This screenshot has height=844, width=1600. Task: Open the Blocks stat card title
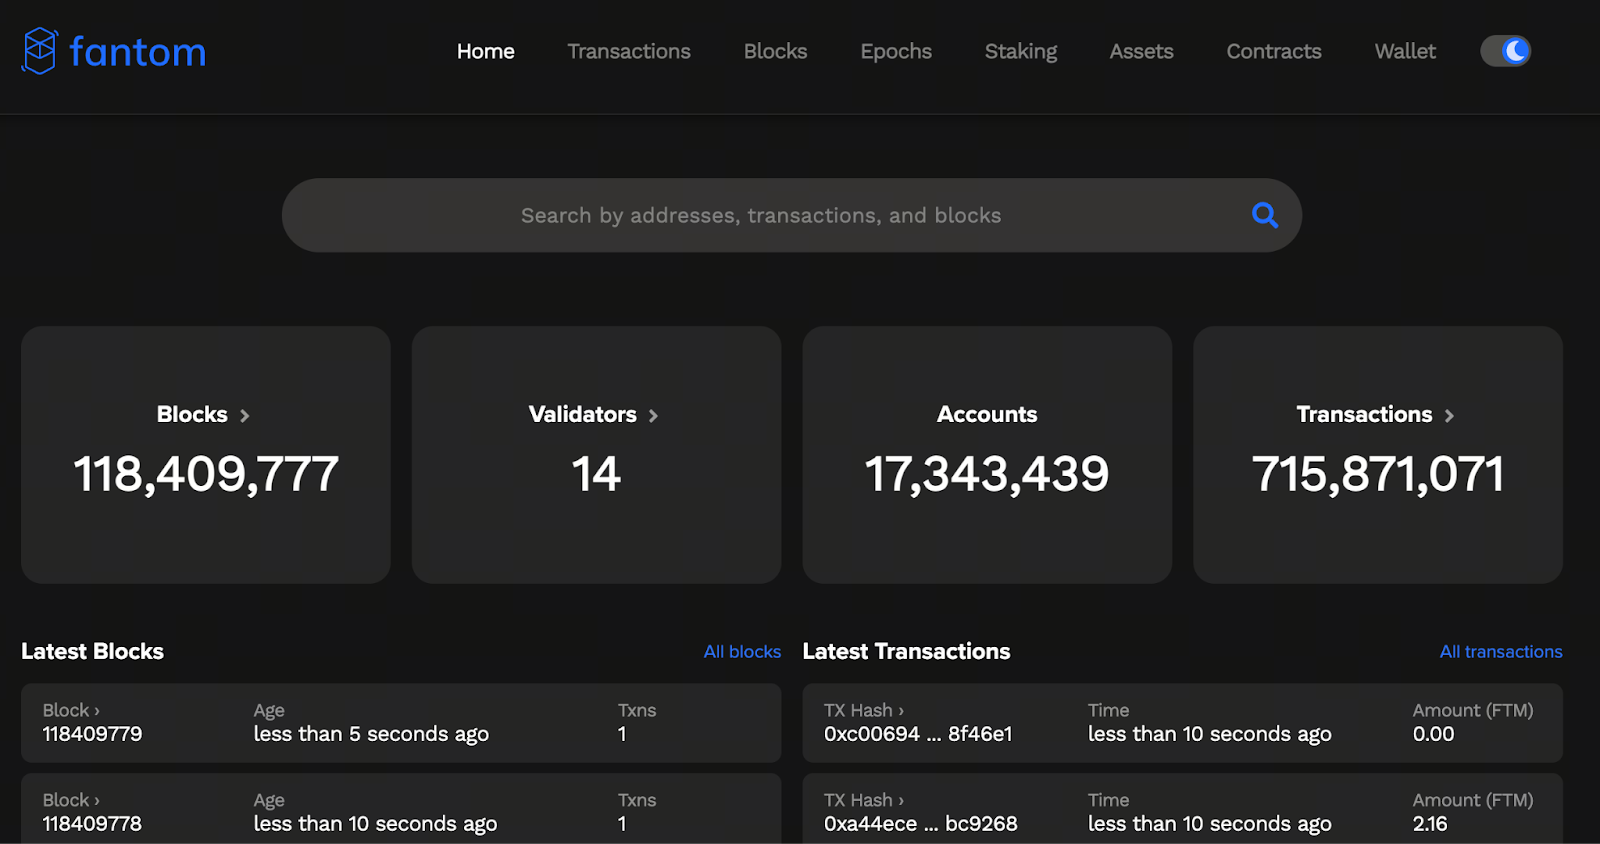(192, 414)
